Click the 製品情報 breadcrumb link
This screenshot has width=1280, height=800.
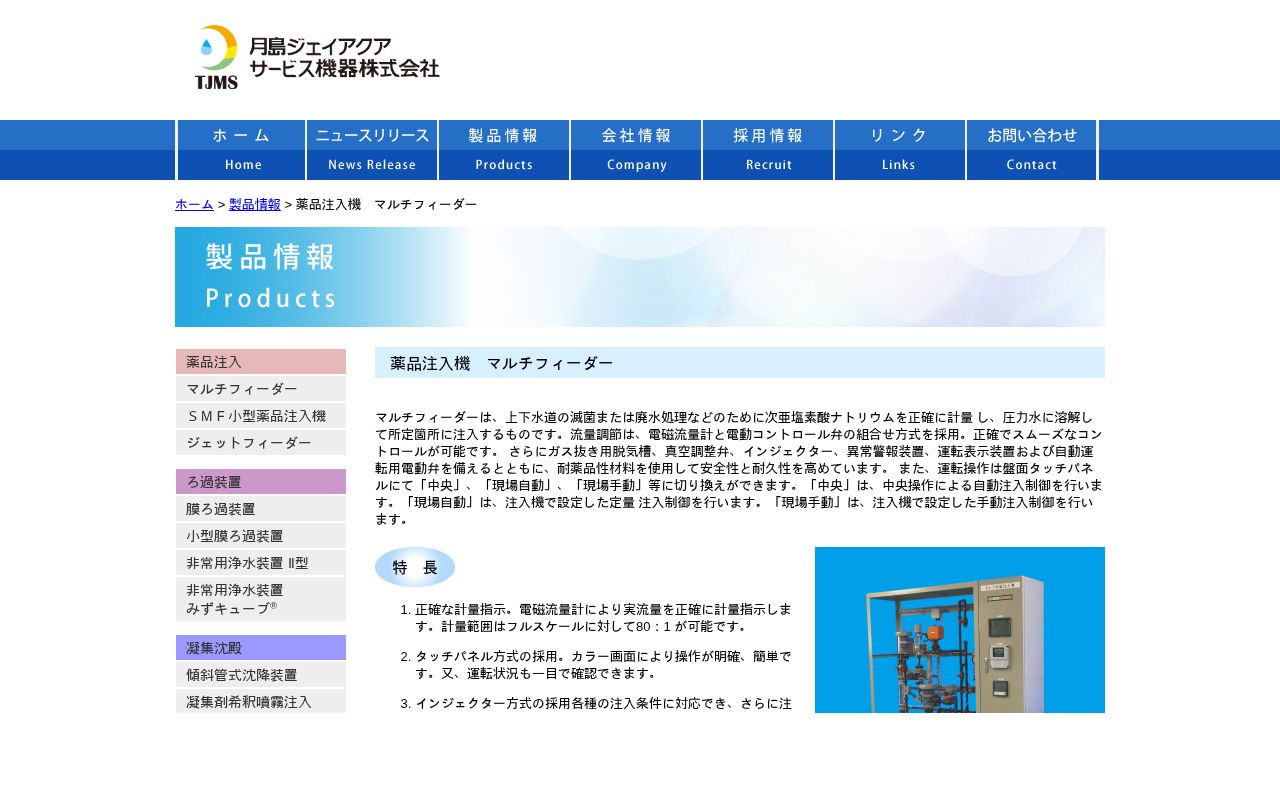point(255,204)
